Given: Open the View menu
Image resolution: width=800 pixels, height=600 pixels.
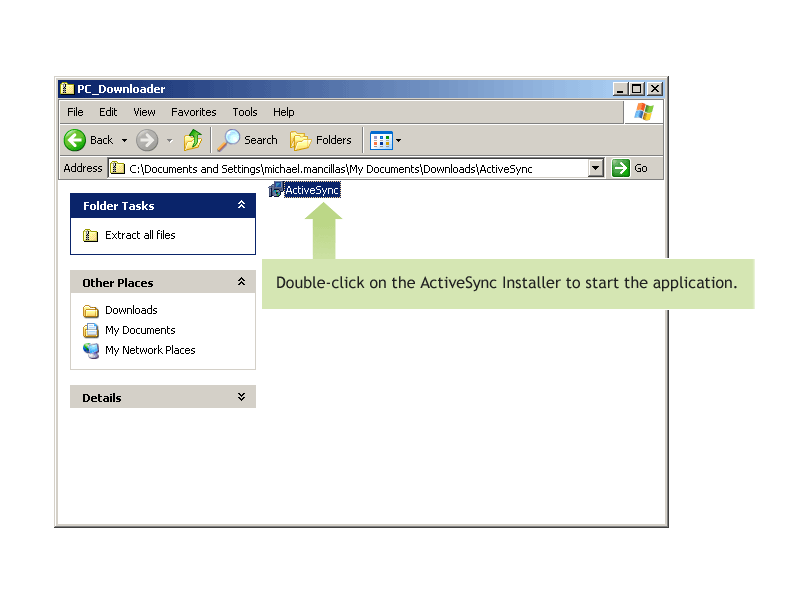Looking at the screenshot, I should click(144, 112).
